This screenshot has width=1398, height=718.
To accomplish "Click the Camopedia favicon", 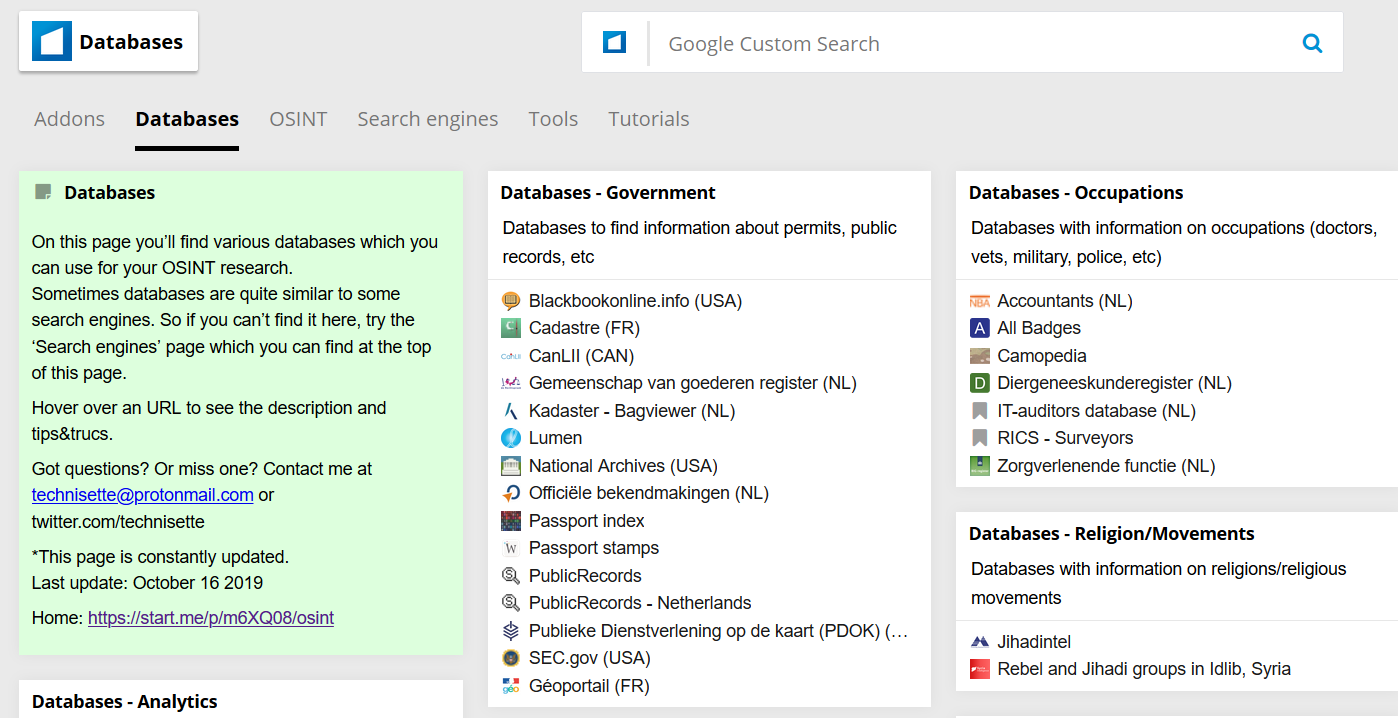I will point(980,356).
